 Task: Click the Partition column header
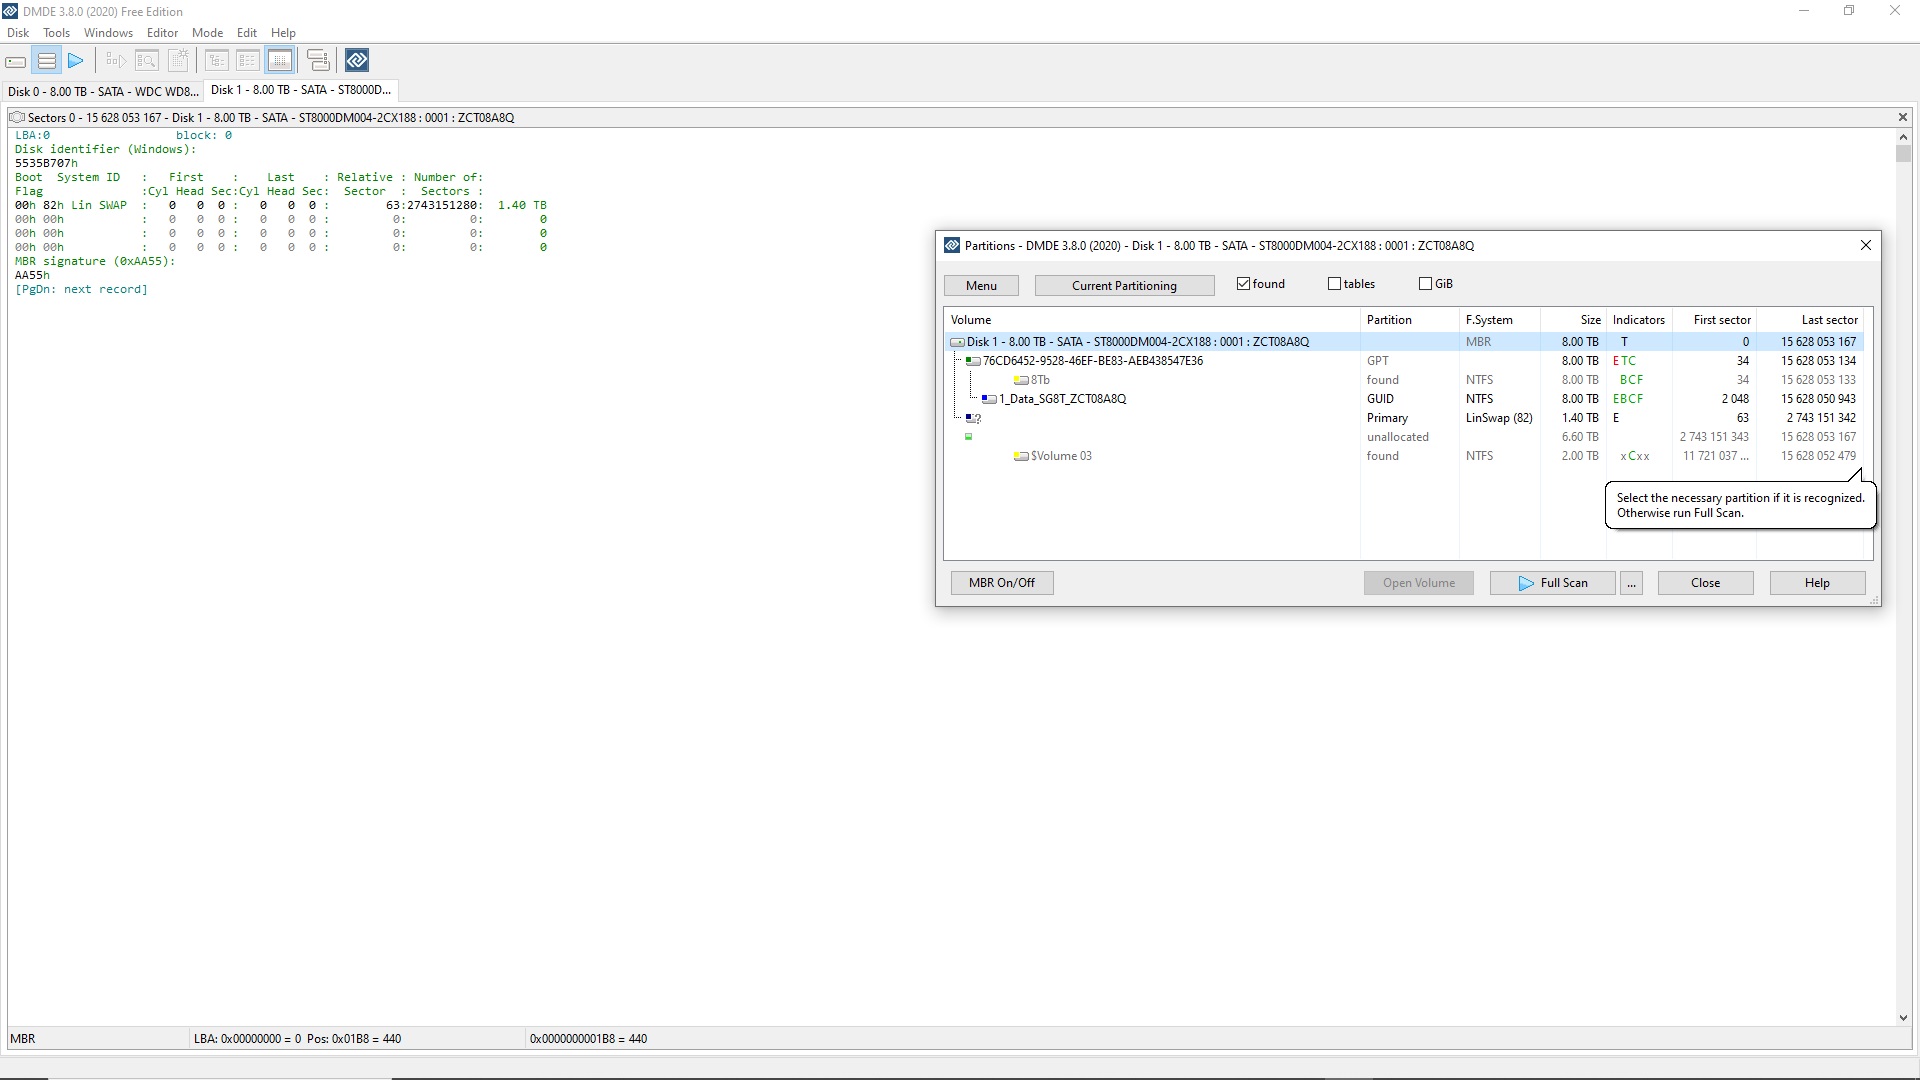1410,320
